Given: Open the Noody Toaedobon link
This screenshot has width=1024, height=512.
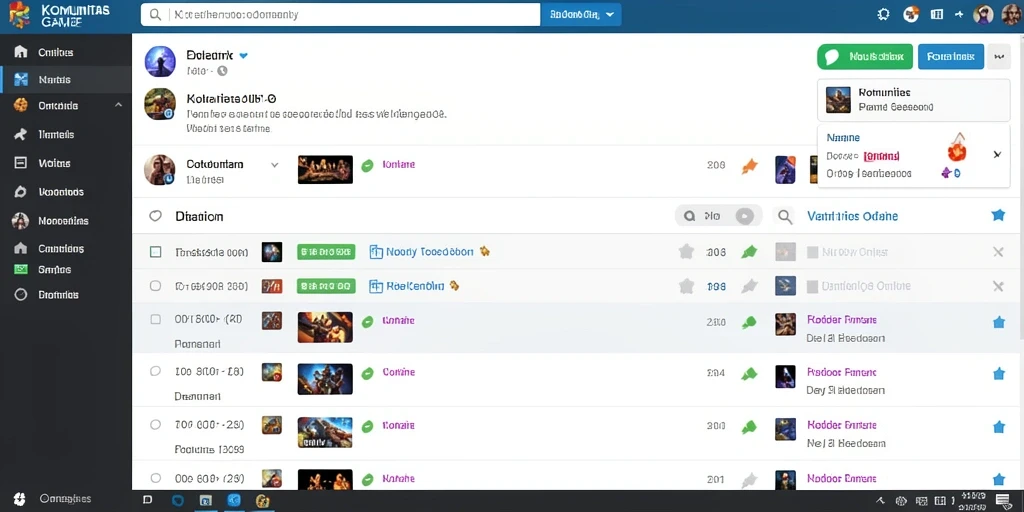Looking at the screenshot, I should 429,251.
